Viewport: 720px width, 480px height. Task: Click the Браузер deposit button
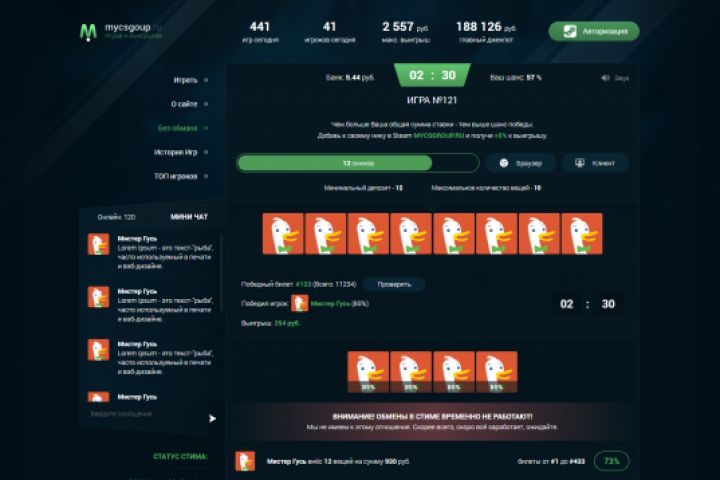coord(521,163)
